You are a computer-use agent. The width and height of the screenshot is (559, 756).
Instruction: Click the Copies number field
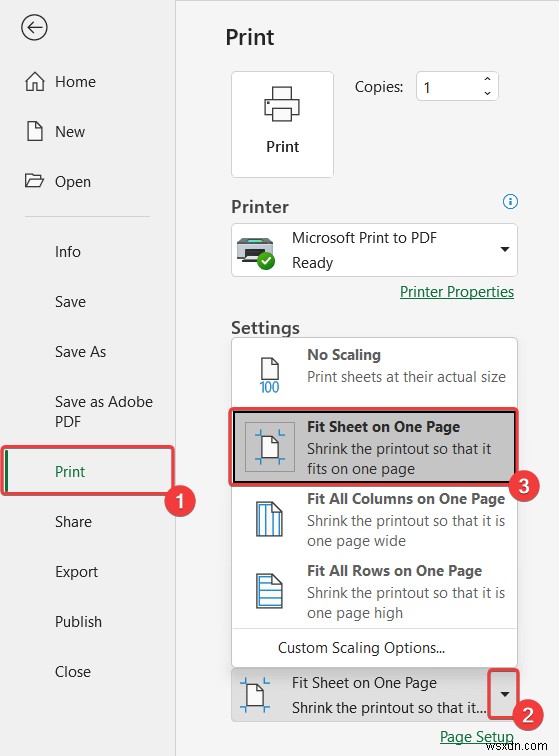(x=457, y=87)
